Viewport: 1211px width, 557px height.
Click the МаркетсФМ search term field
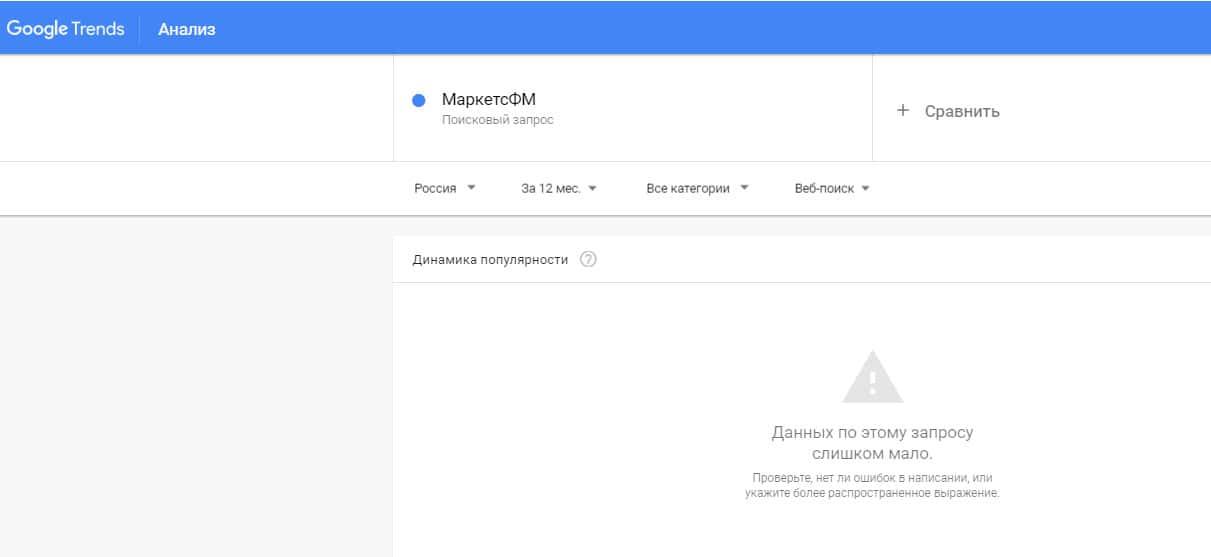(489, 100)
